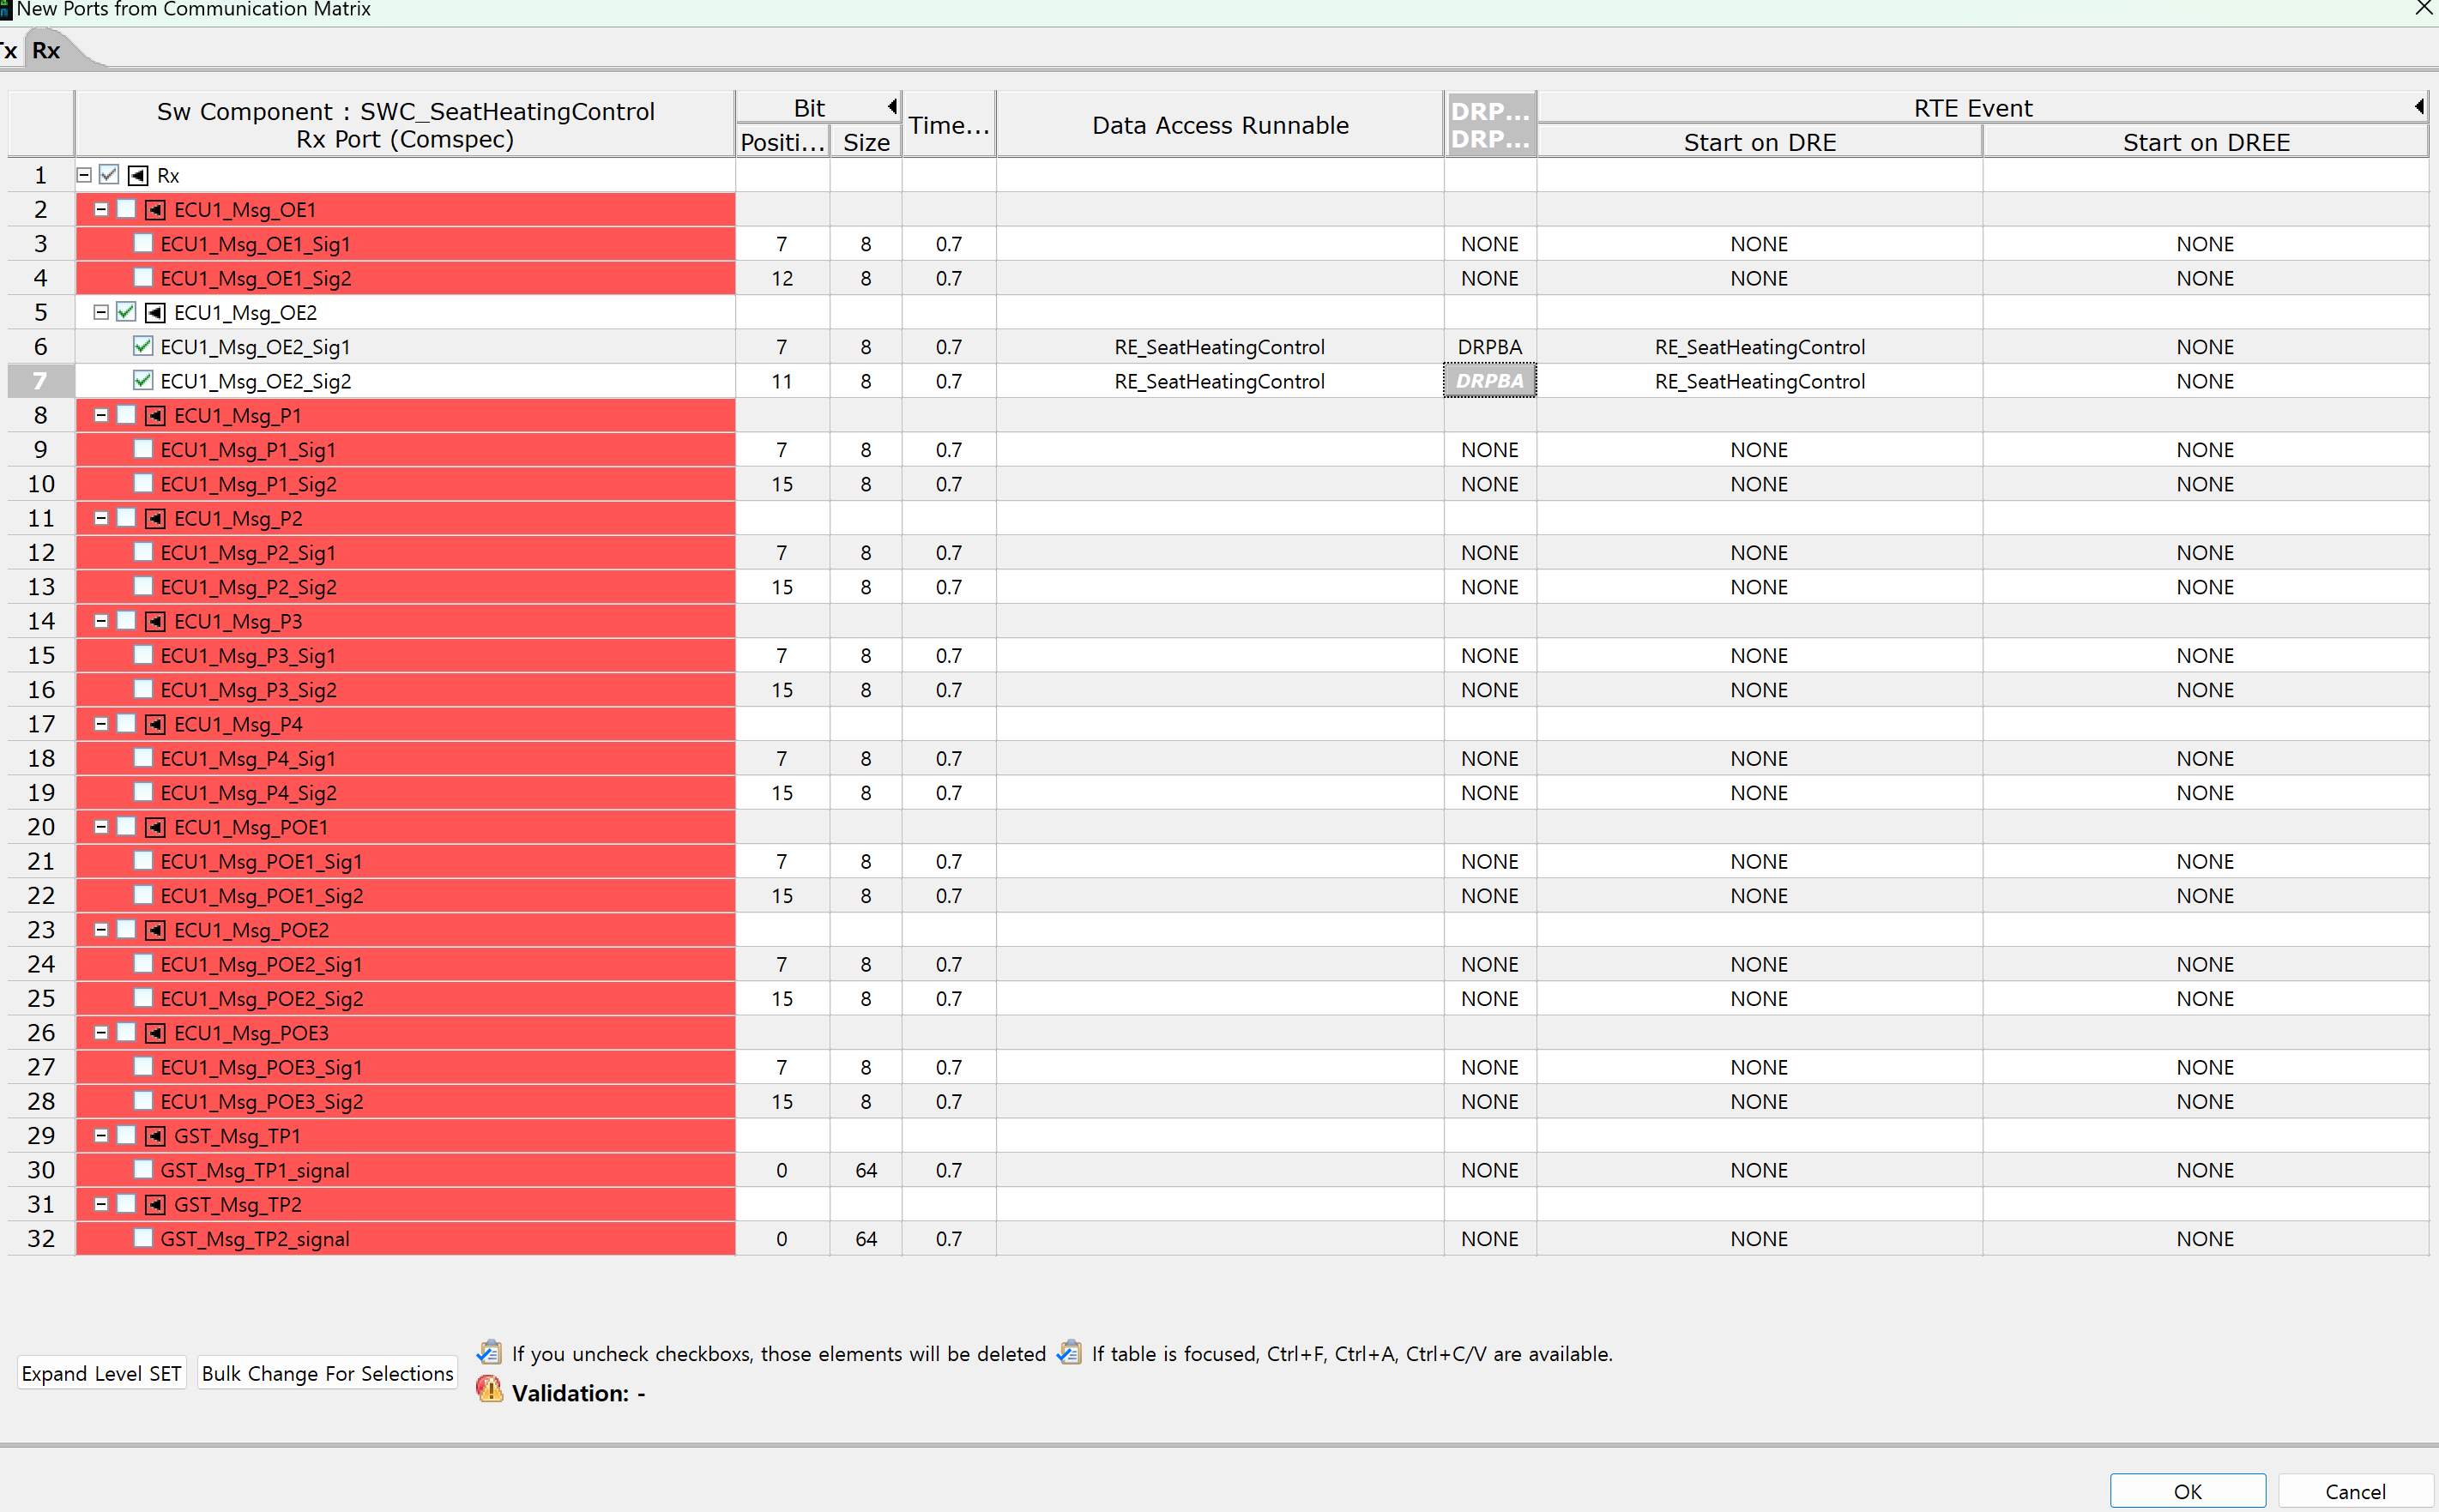Click the Cancel button
This screenshot has width=2439, height=1512.
coord(2356,1491)
